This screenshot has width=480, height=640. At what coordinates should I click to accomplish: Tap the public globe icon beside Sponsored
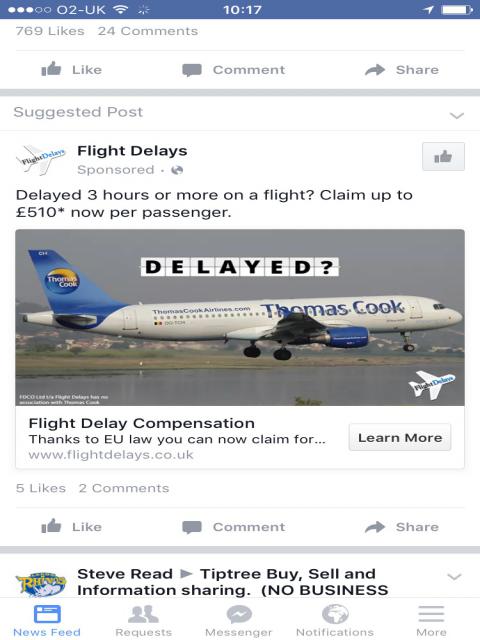coord(177,170)
